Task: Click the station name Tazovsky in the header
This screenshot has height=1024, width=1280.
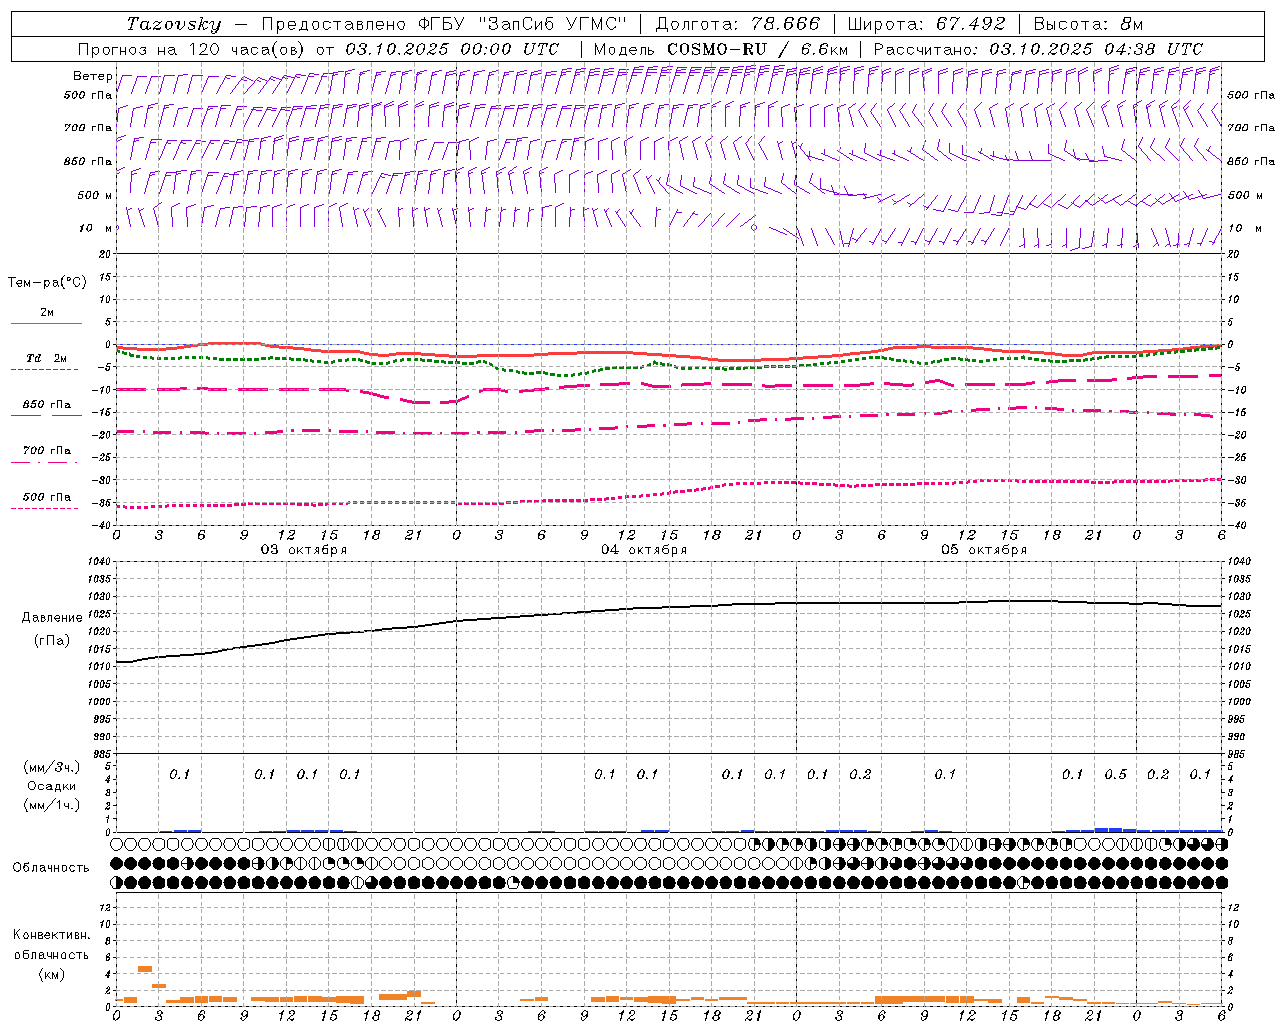Action: pyautogui.click(x=173, y=24)
